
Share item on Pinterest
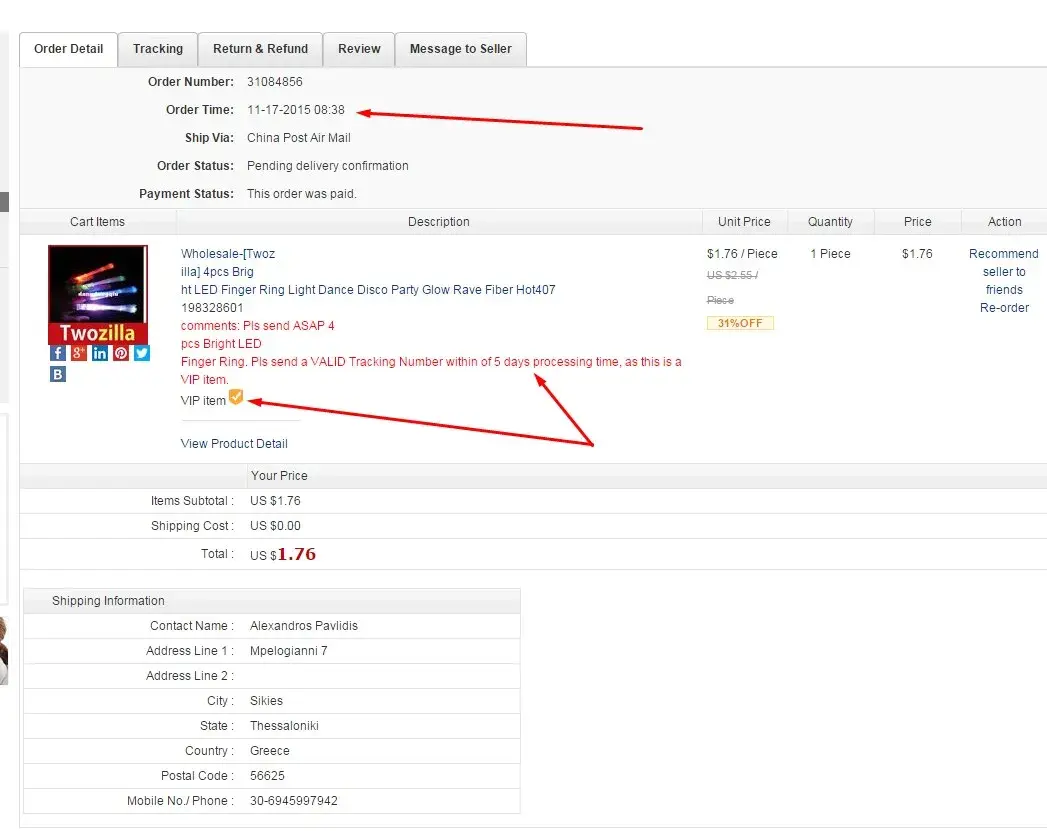[121, 353]
